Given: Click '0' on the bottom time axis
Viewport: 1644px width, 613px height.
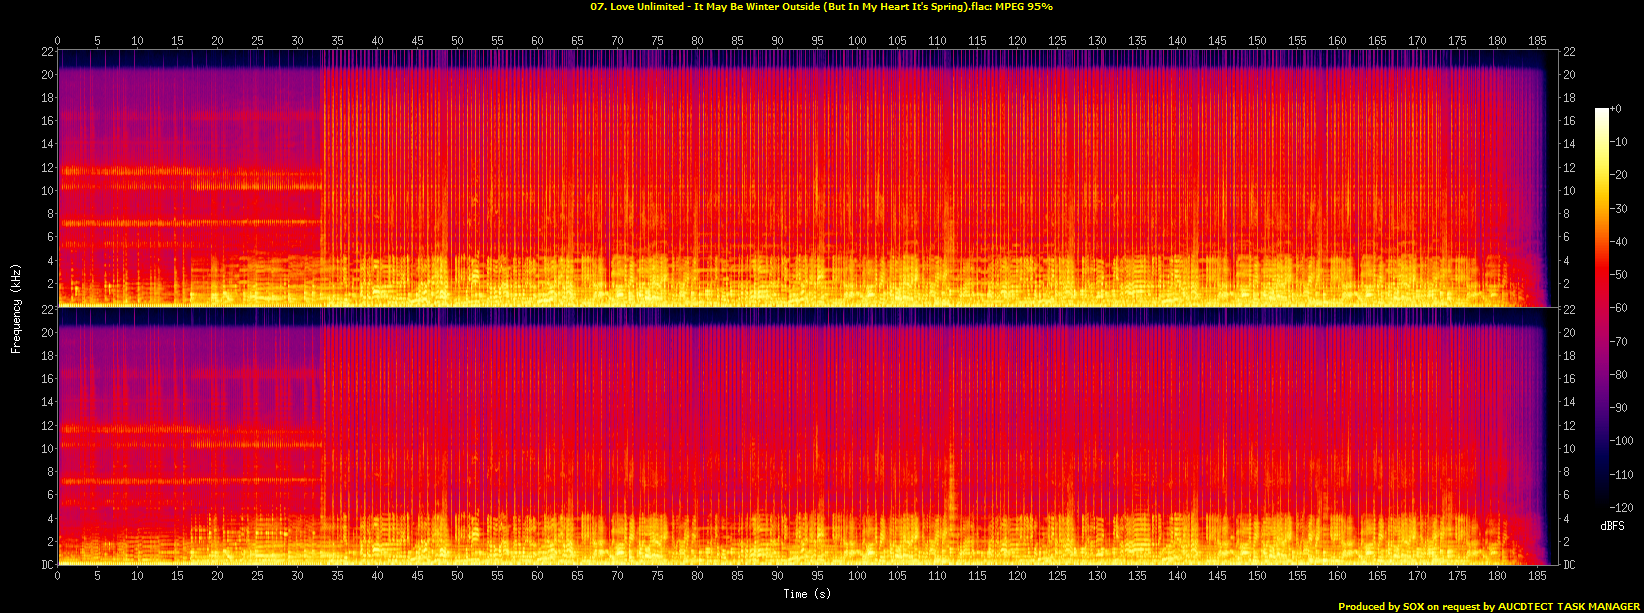Looking at the screenshot, I should 58,574.
